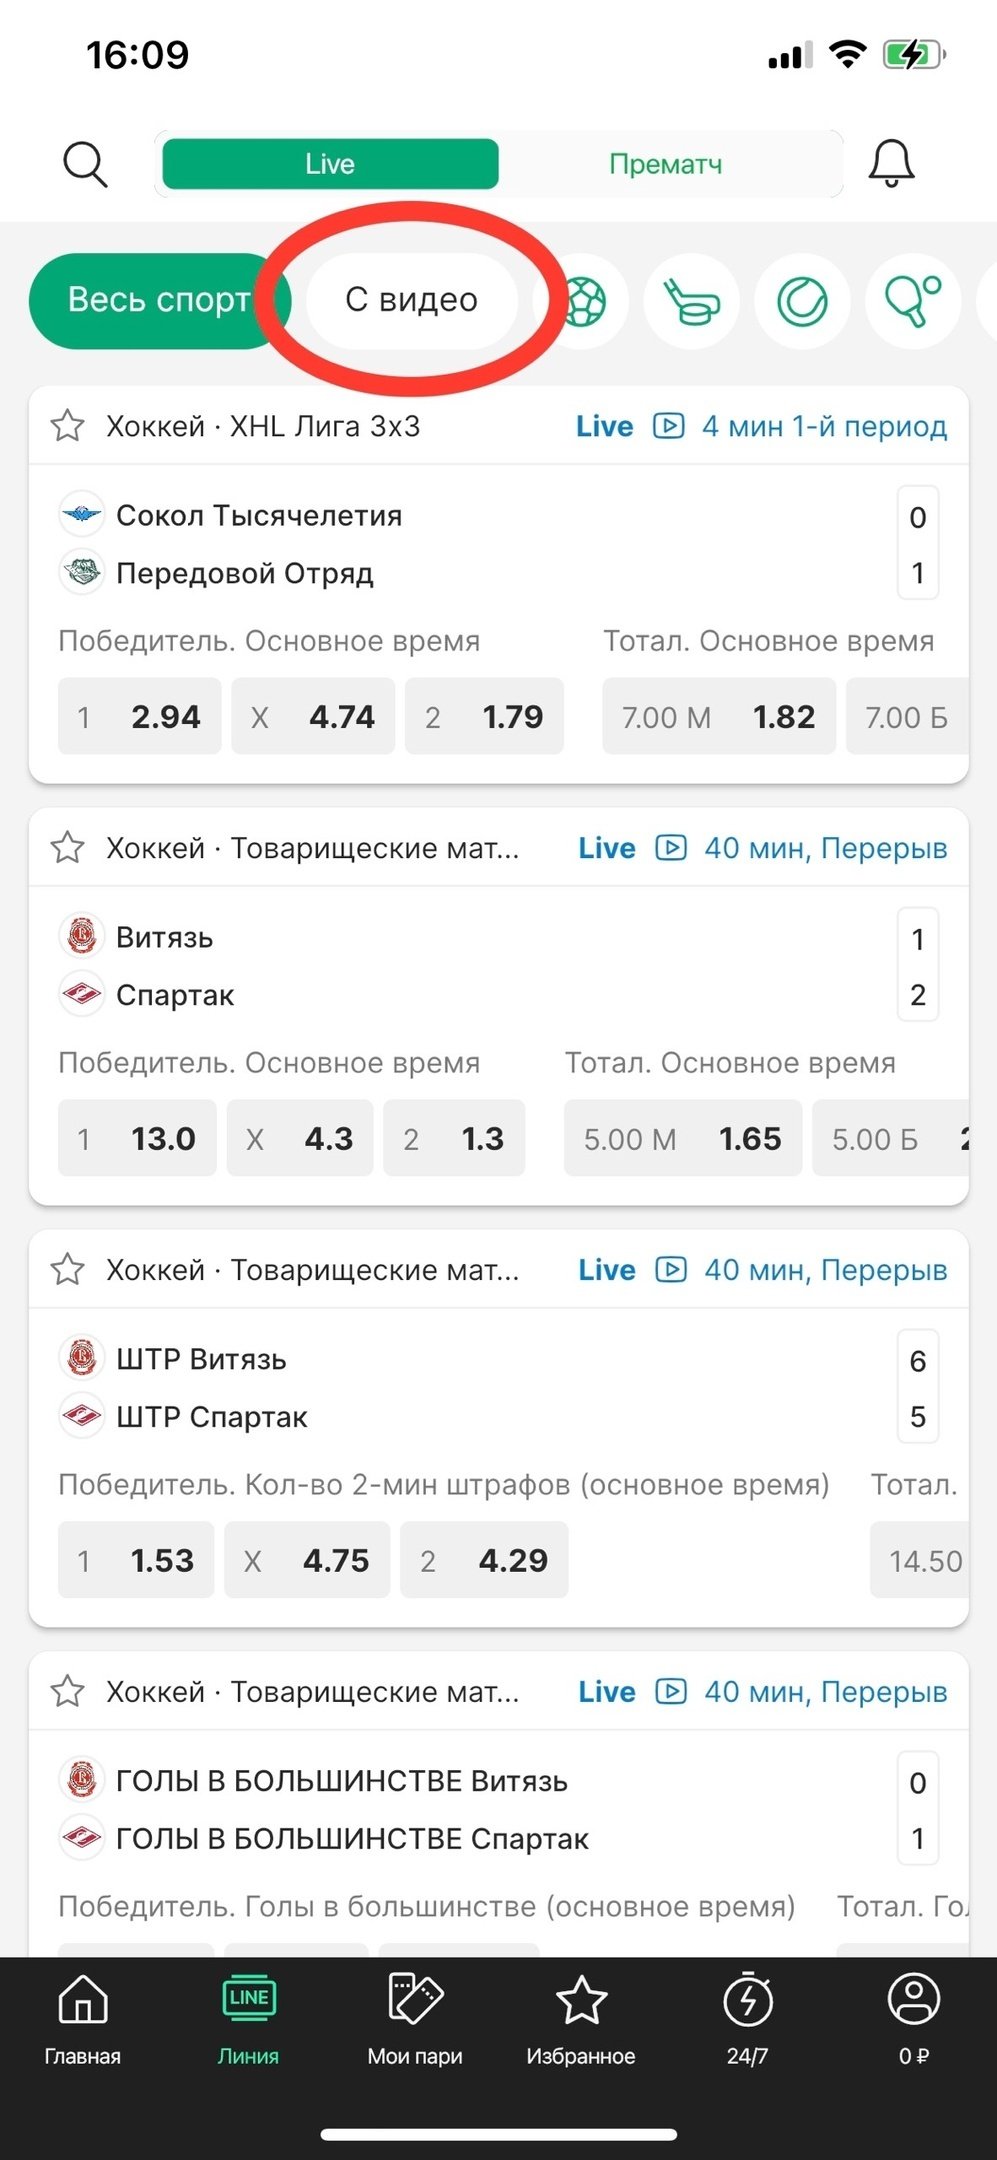Open the search magnifier icon
The height and width of the screenshot is (2160, 997).
coord(85,164)
